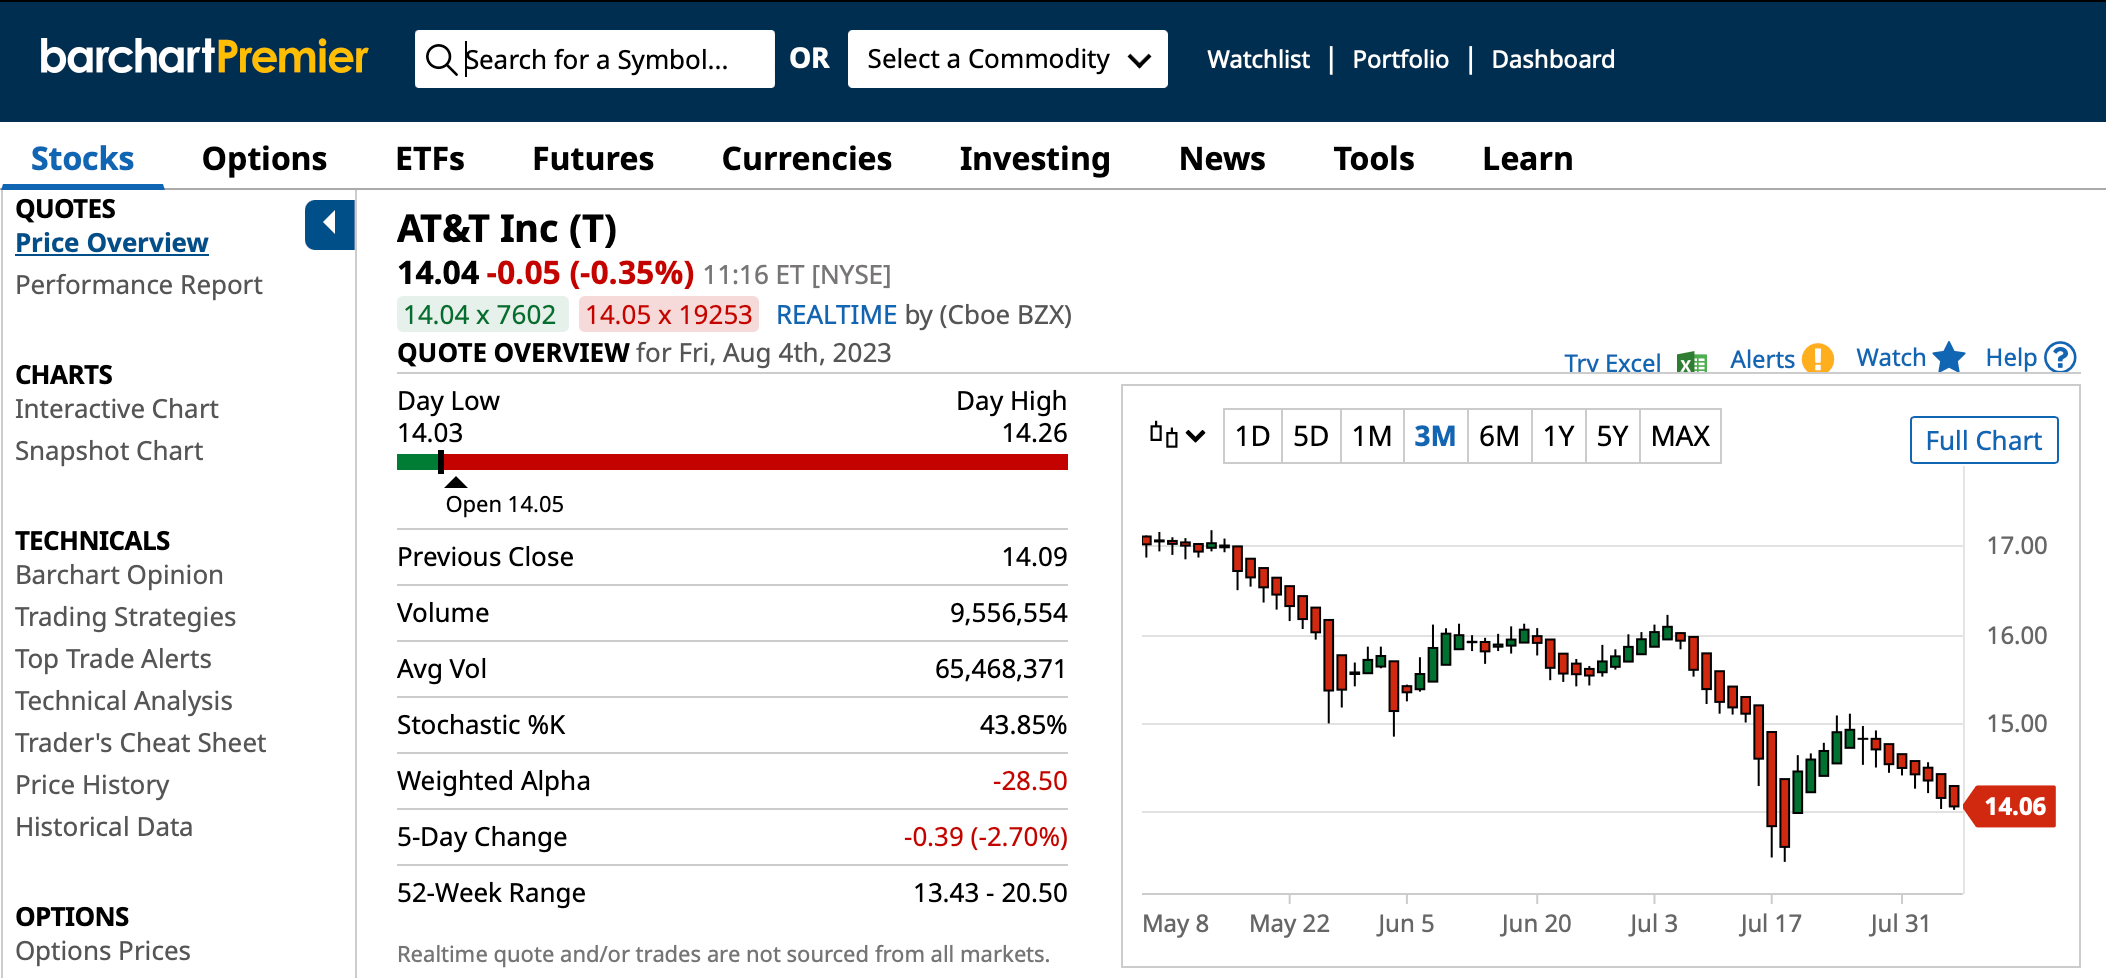The height and width of the screenshot is (978, 2106).
Task: Open the Portfolio link
Action: coord(1400,59)
